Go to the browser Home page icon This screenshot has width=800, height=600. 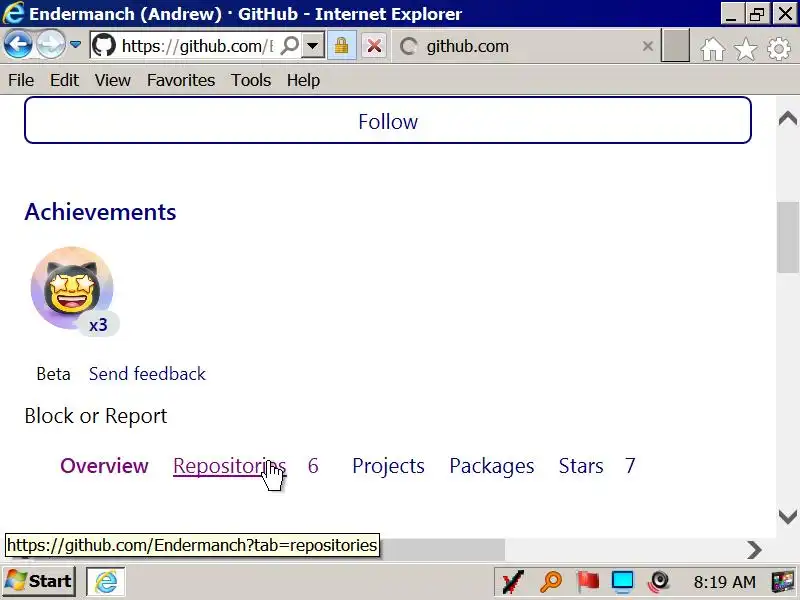pyautogui.click(x=712, y=49)
